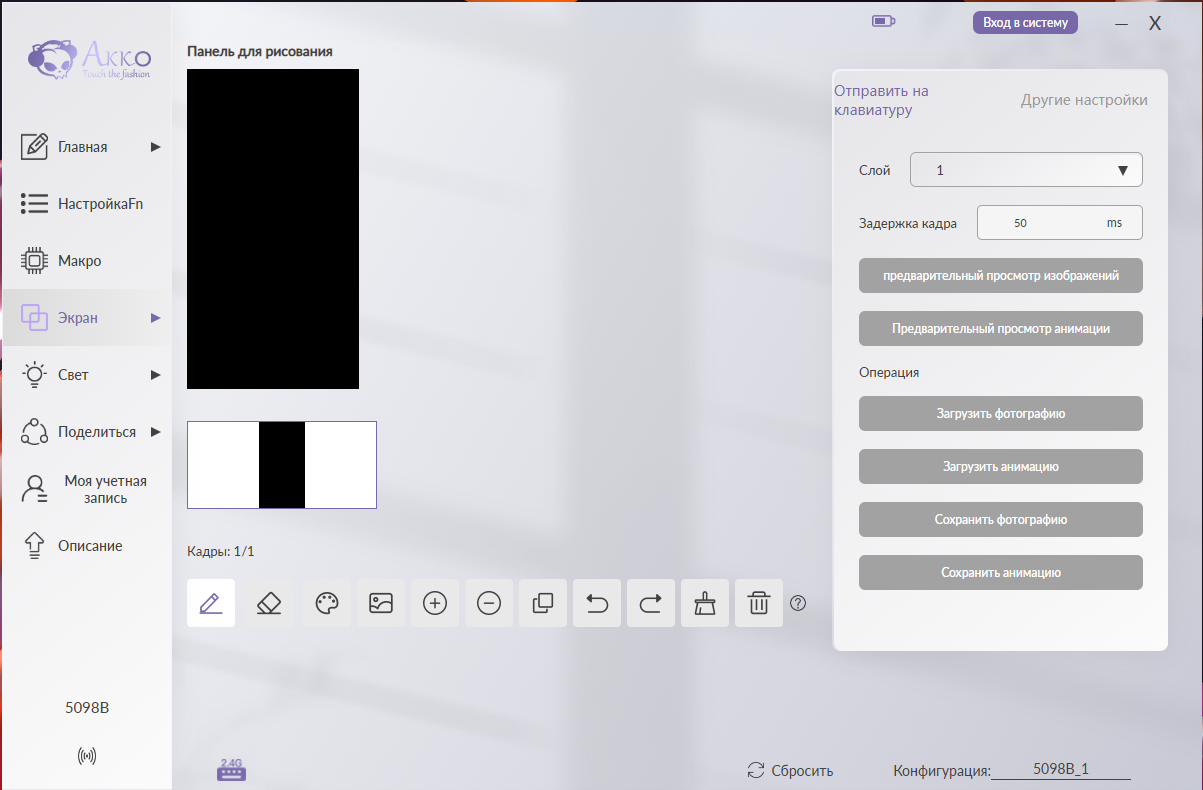Image resolution: width=1203 pixels, height=790 pixels.
Task: Switch to Другие настройки tab
Action: click(x=1084, y=100)
